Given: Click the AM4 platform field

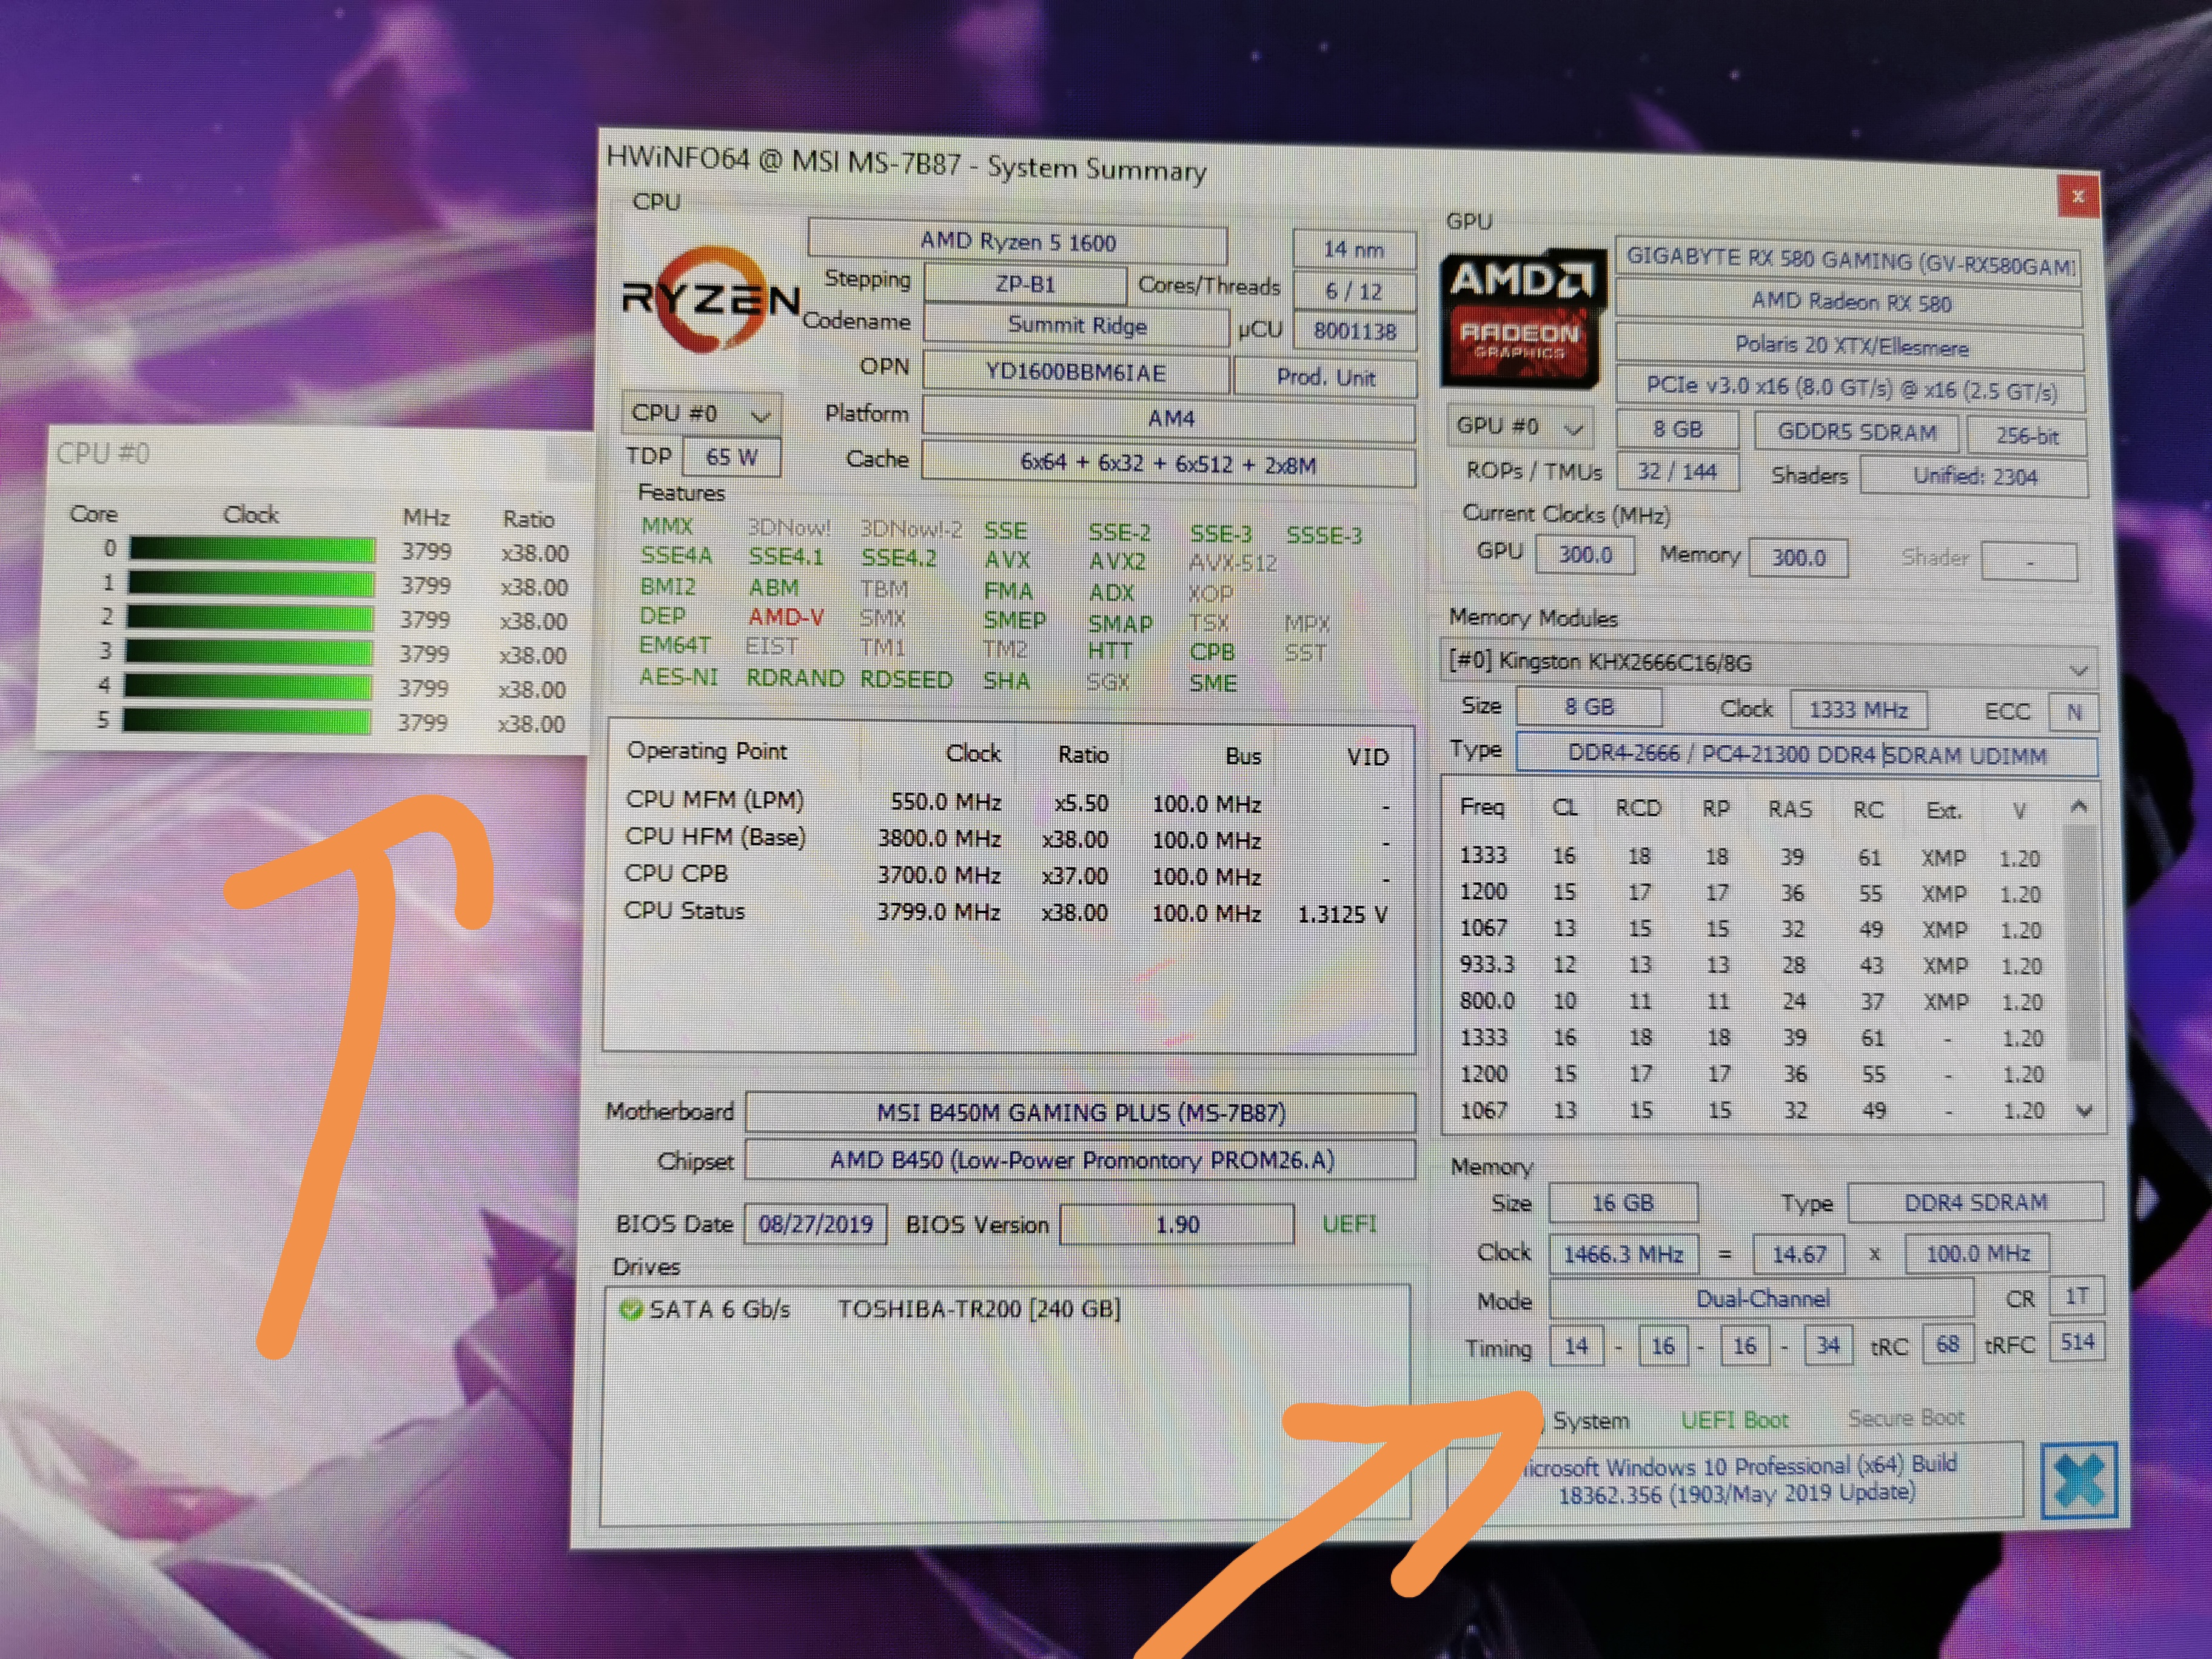Looking at the screenshot, I should 1168,419.
